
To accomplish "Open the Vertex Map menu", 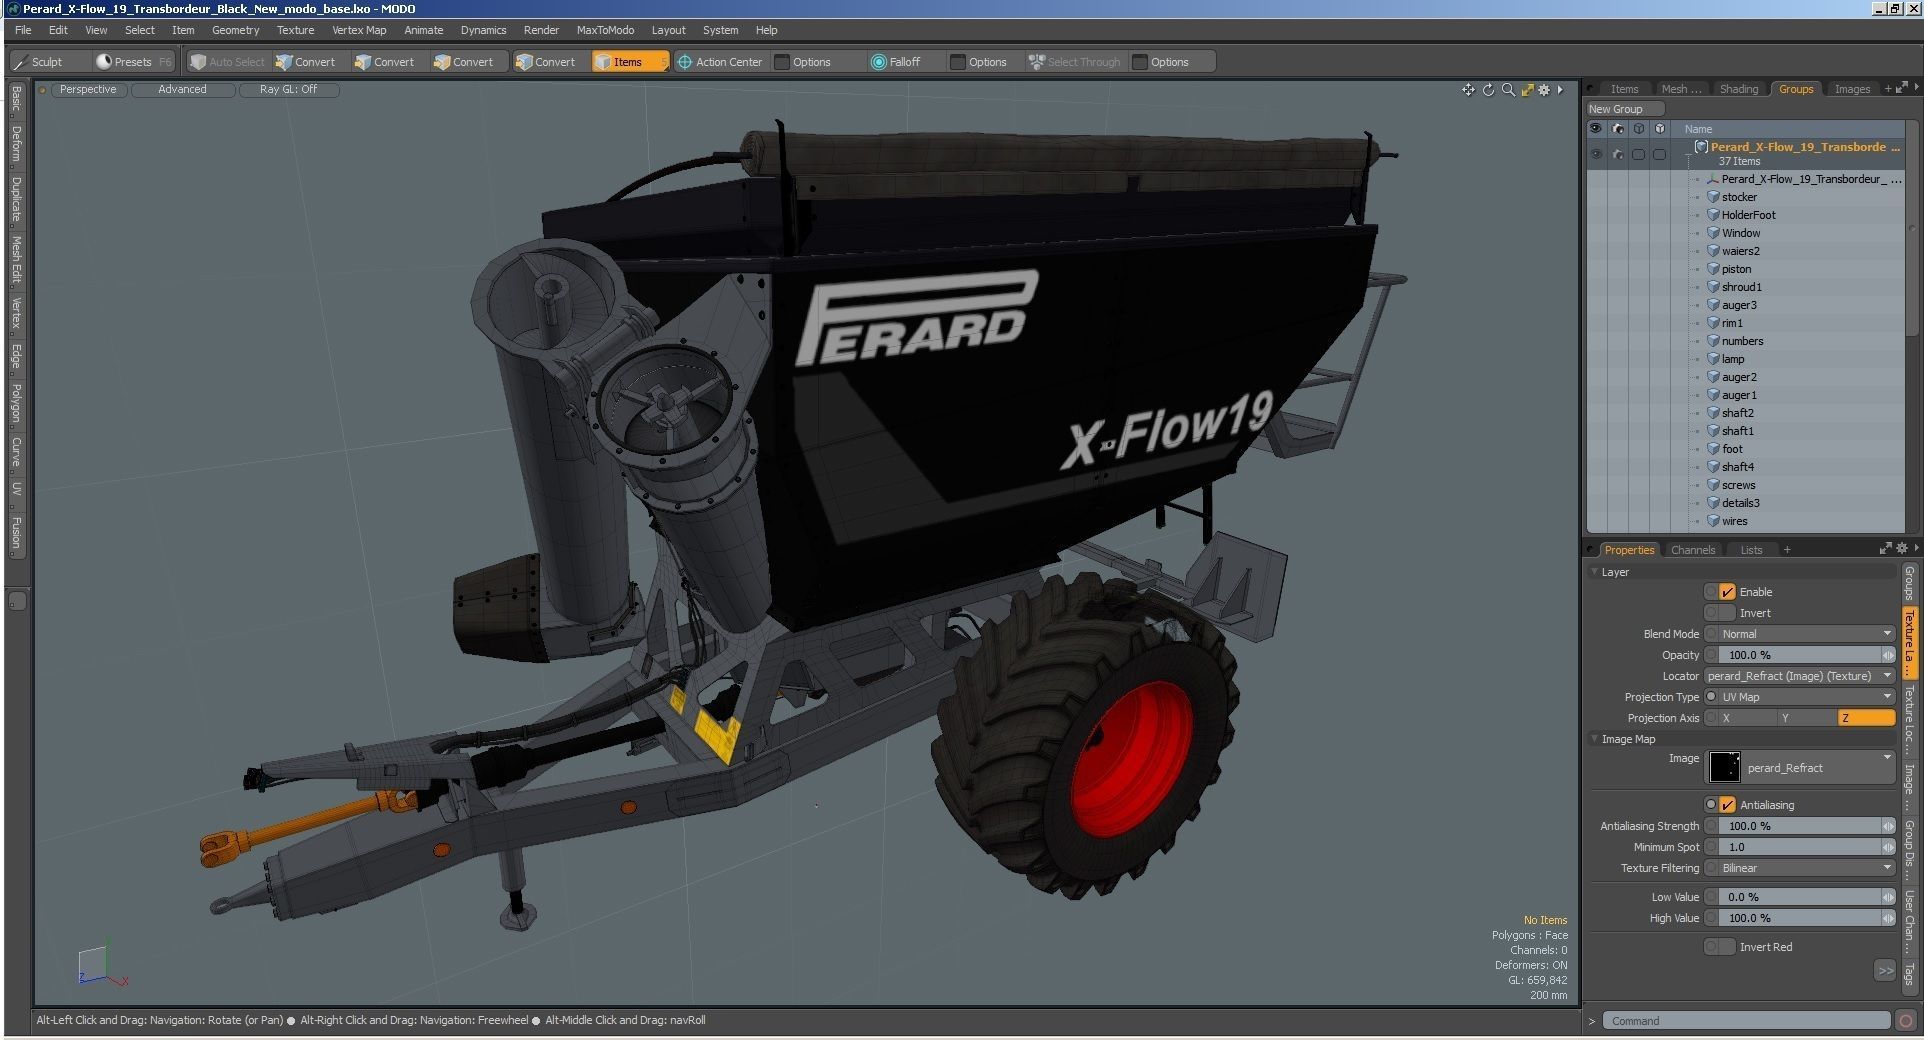I will point(359,30).
